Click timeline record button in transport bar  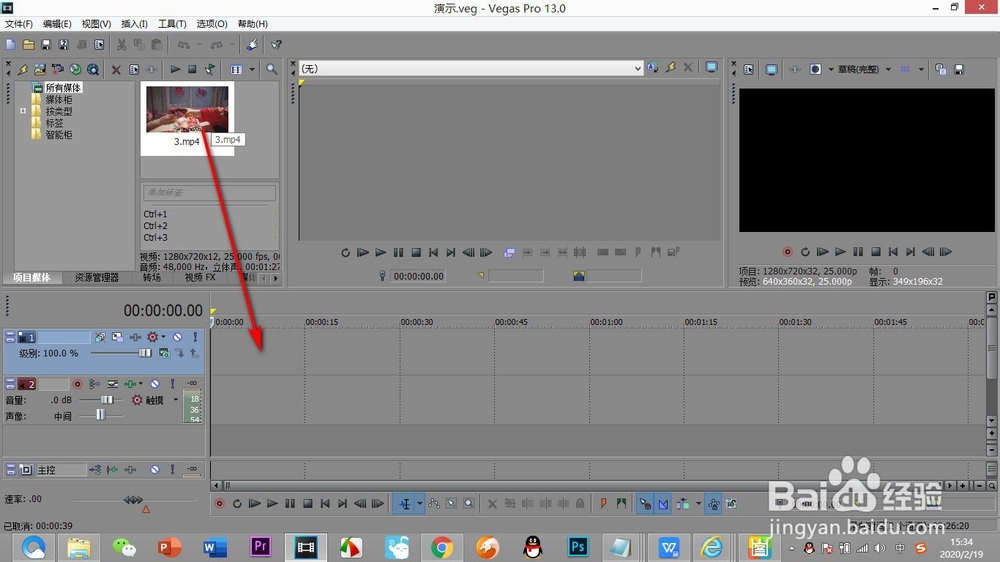pyautogui.click(x=219, y=504)
